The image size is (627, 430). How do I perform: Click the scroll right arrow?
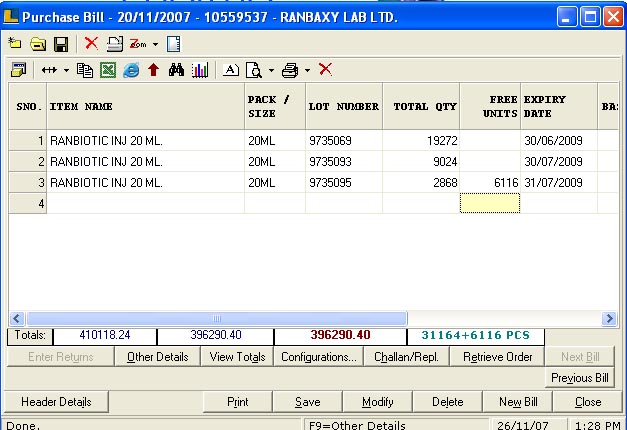[x=609, y=318]
